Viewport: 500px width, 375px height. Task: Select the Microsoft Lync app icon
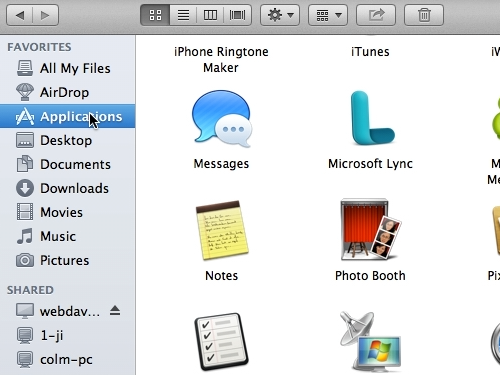[372, 118]
